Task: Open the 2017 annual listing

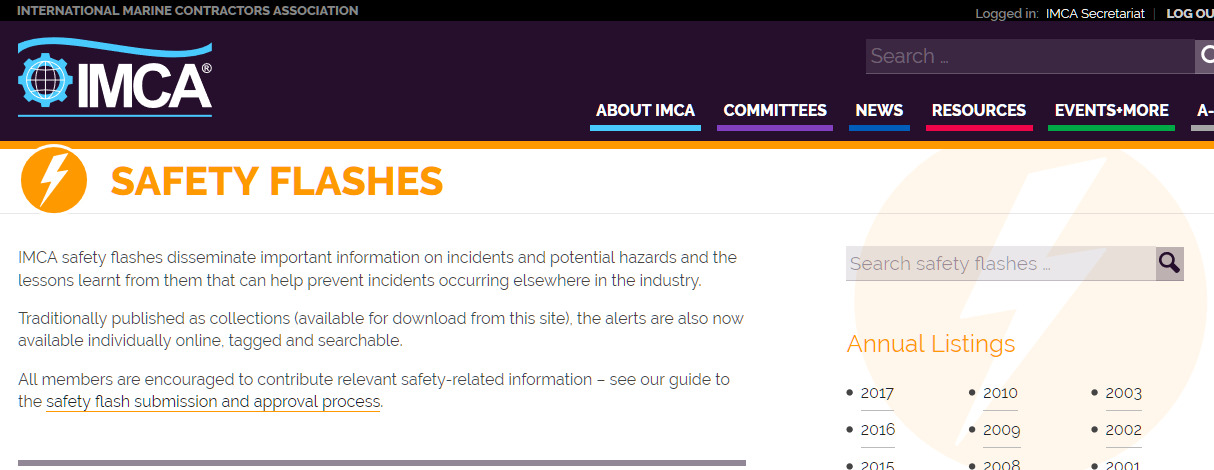Action: 877,393
